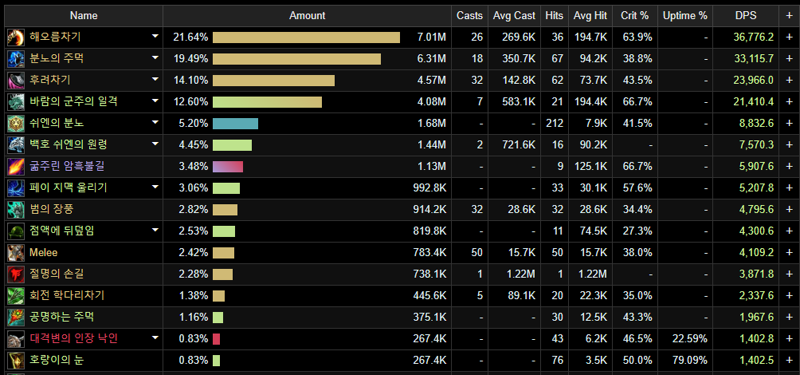Click the plus button in header row

[x=789, y=16]
